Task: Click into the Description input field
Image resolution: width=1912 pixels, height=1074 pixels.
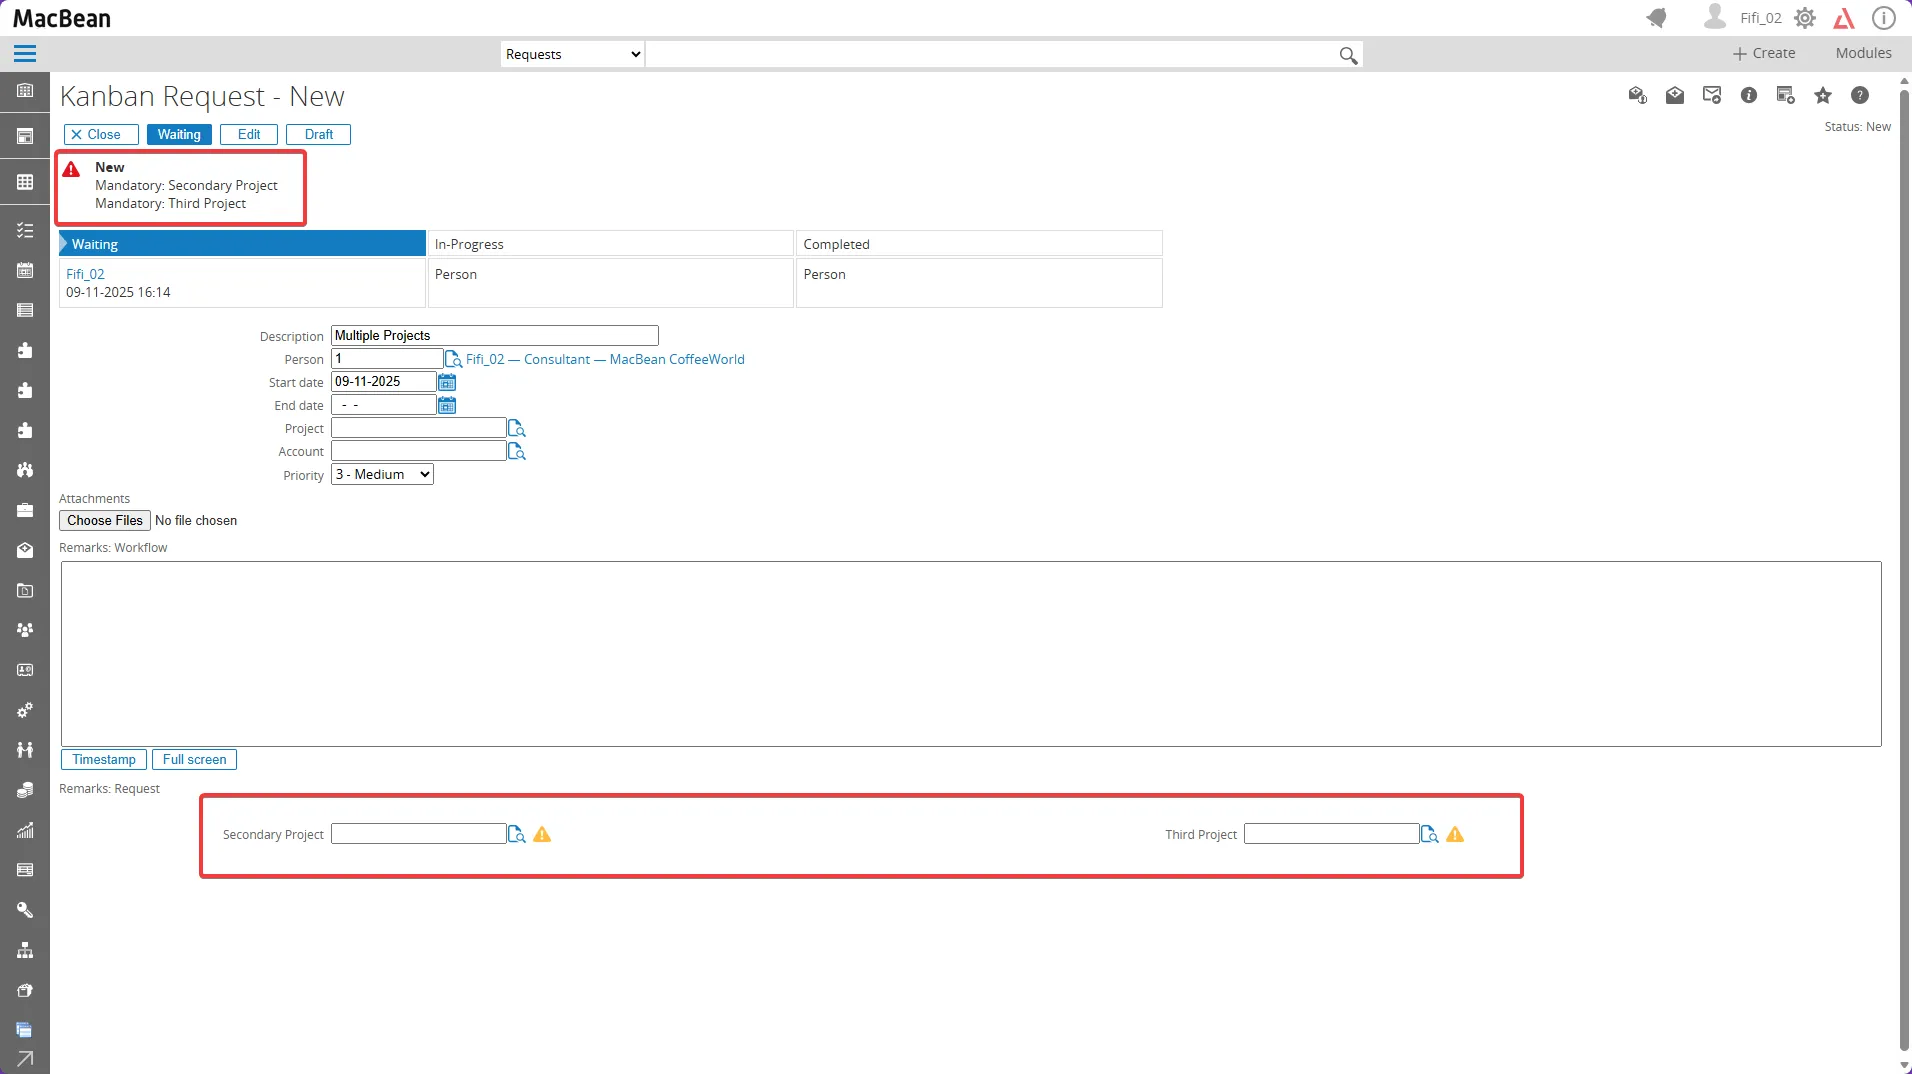Action: [x=494, y=336]
